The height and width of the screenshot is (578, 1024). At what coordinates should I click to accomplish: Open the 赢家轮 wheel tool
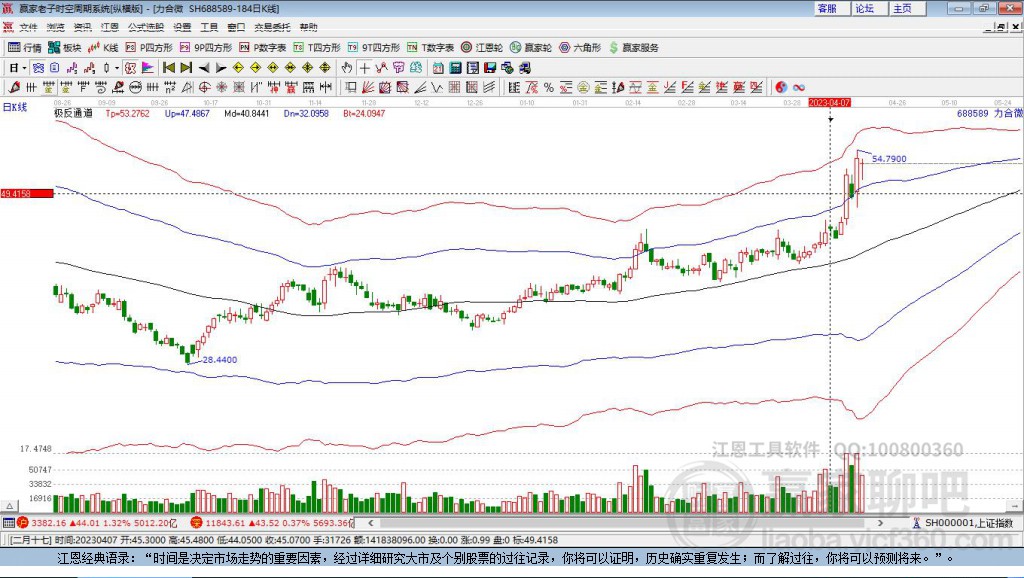tap(531, 48)
